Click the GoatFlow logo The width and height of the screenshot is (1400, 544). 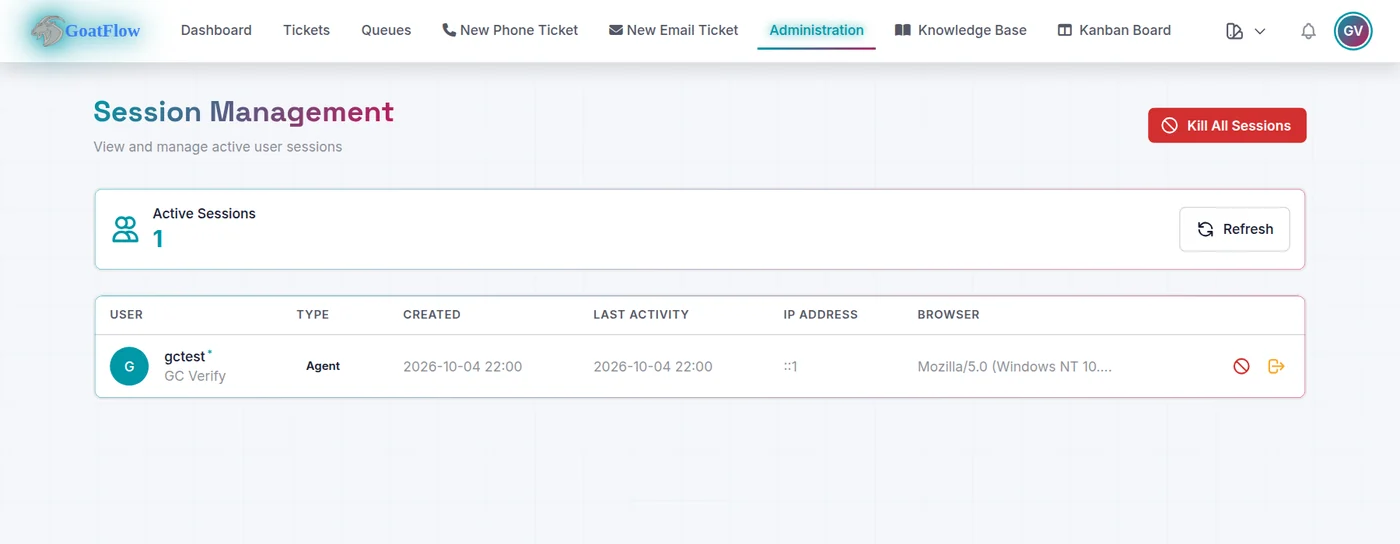(85, 31)
